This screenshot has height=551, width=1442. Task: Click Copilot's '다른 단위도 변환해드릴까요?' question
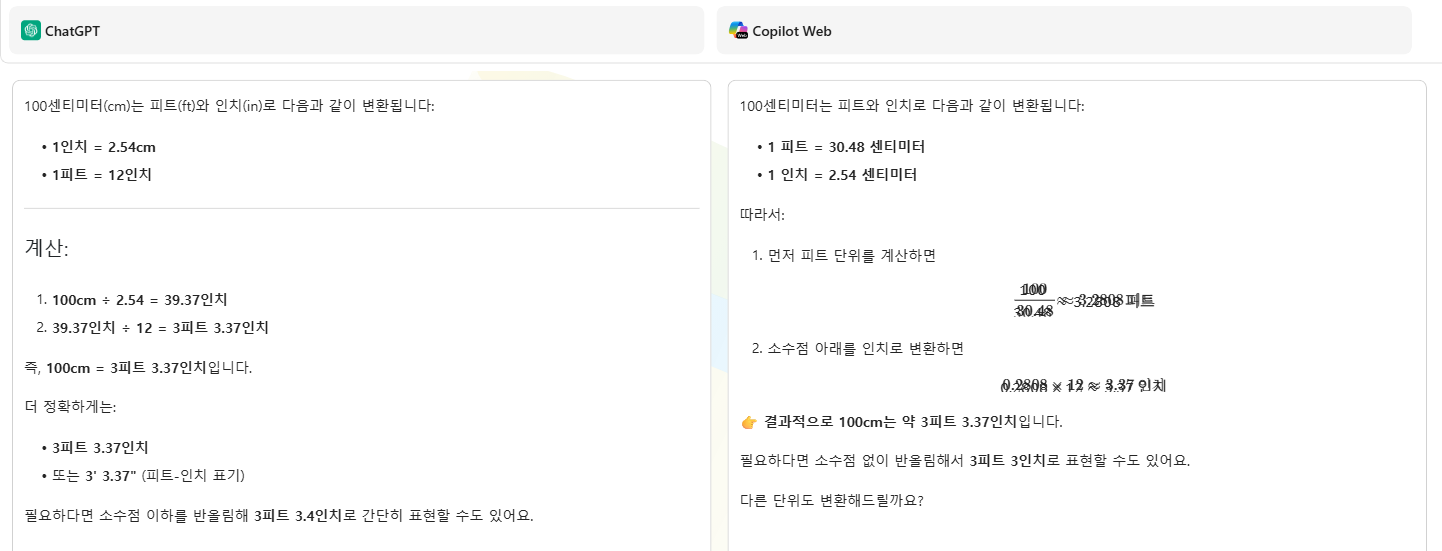(x=831, y=501)
